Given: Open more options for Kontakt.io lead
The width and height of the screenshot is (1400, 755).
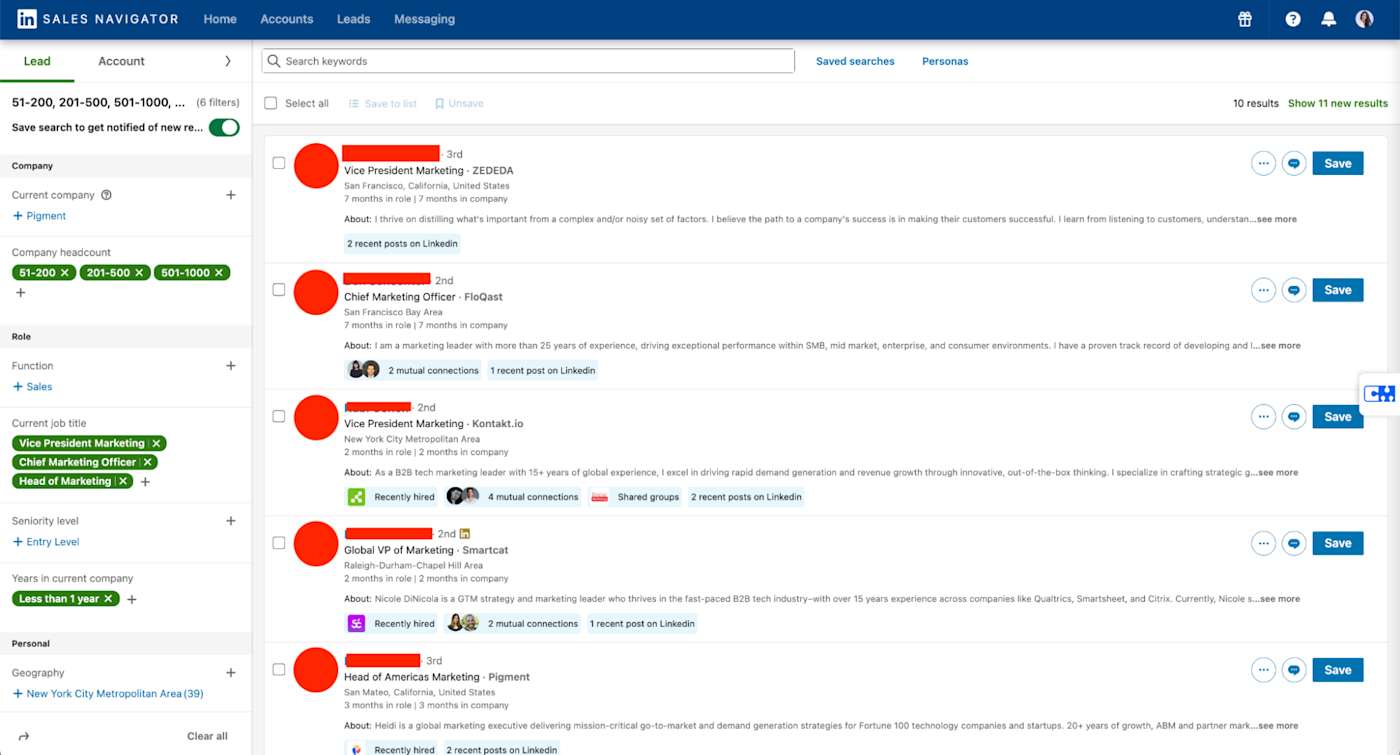Looking at the screenshot, I should (x=1263, y=416).
